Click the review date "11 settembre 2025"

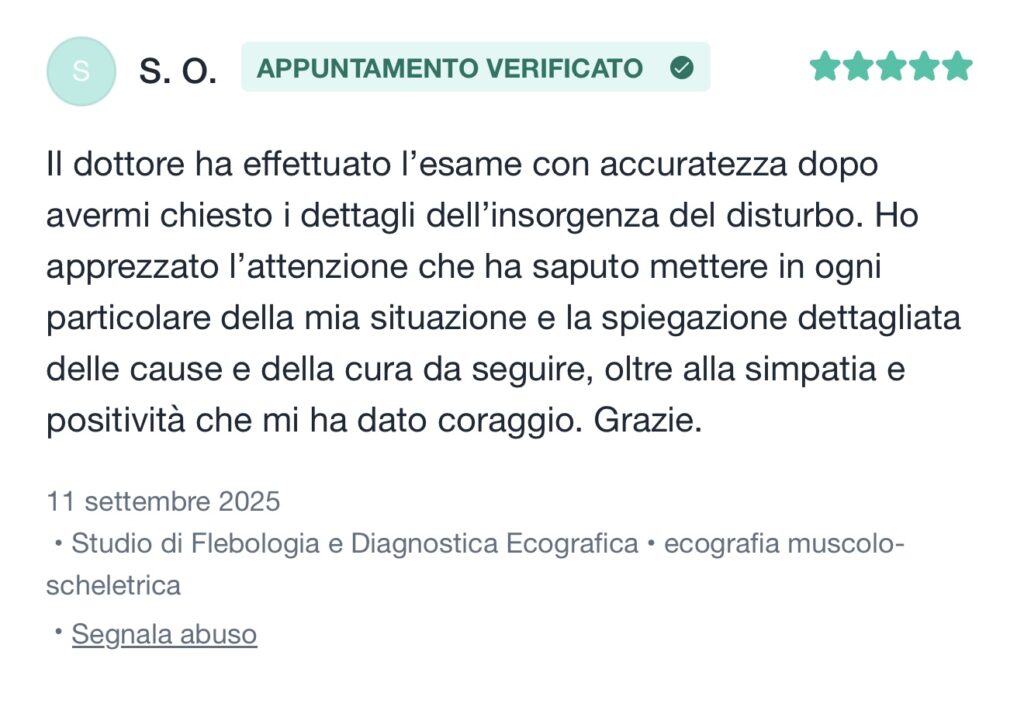pyautogui.click(x=163, y=500)
